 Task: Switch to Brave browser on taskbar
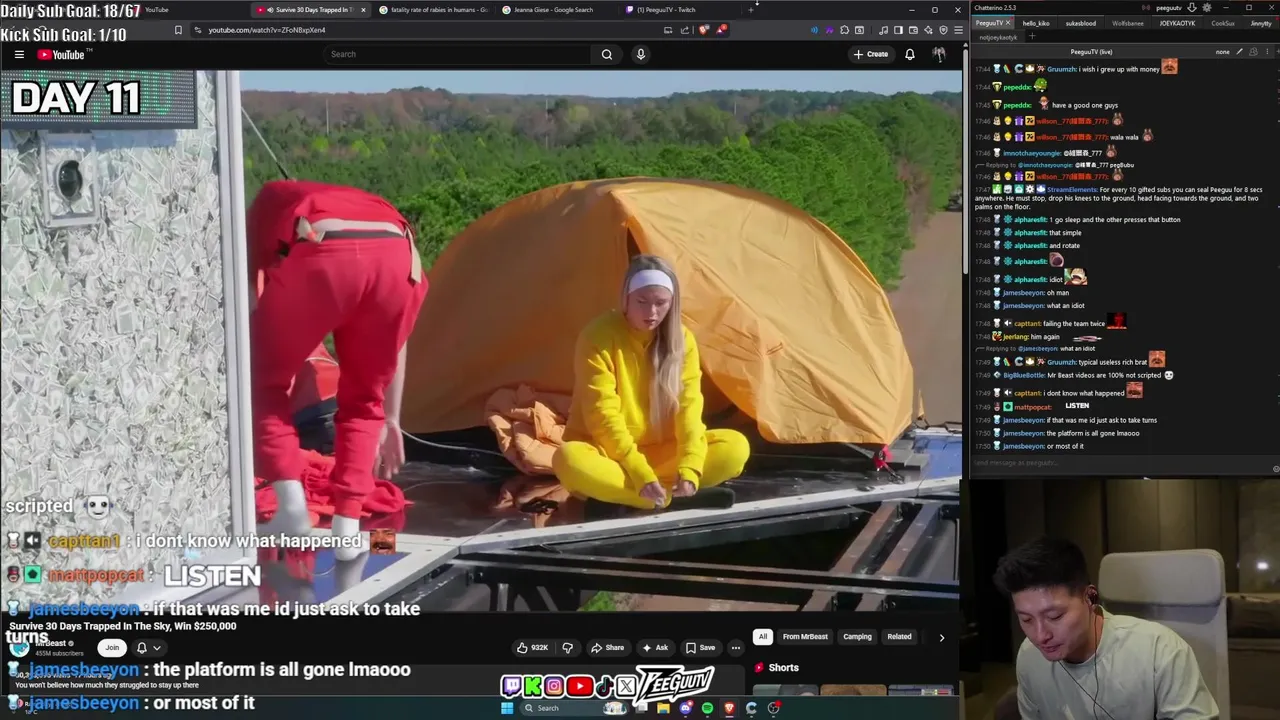click(x=729, y=708)
